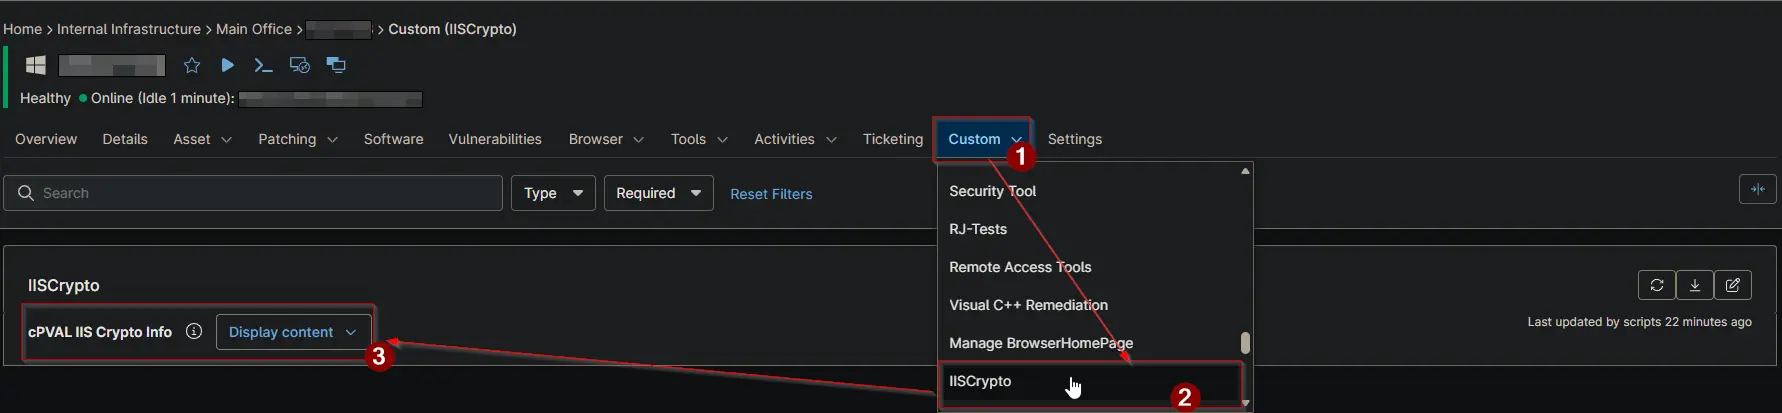Click the info icon beside cPVAL IIS Crypto Info
Screen dimensions: 1782x413
point(194,331)
